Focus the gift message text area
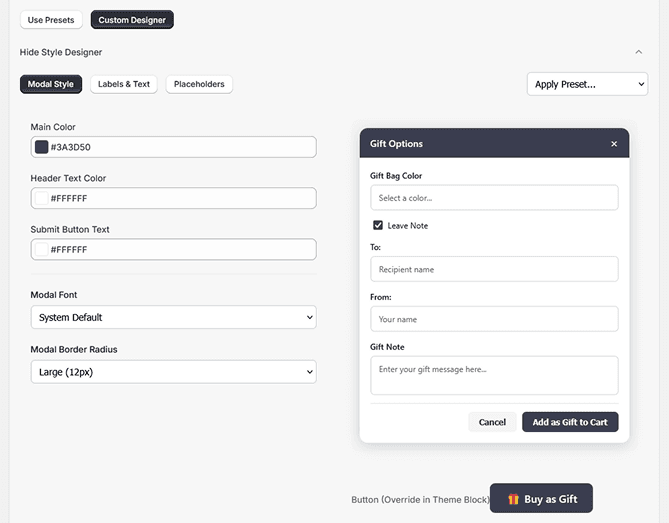 click(x=494, y=375)
